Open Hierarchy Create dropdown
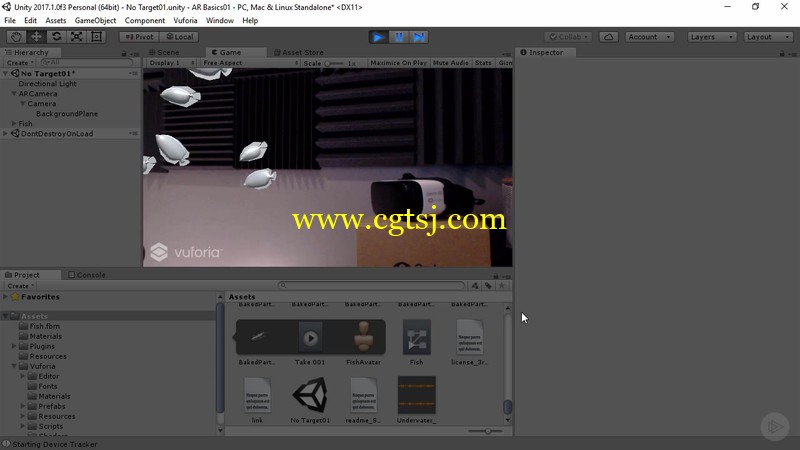The image size is (800, 450). pos(20,62)
